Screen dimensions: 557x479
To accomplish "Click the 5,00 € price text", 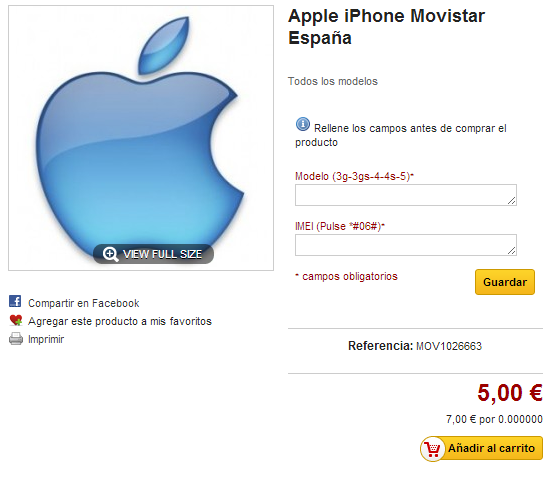I will tap(510, 393).
